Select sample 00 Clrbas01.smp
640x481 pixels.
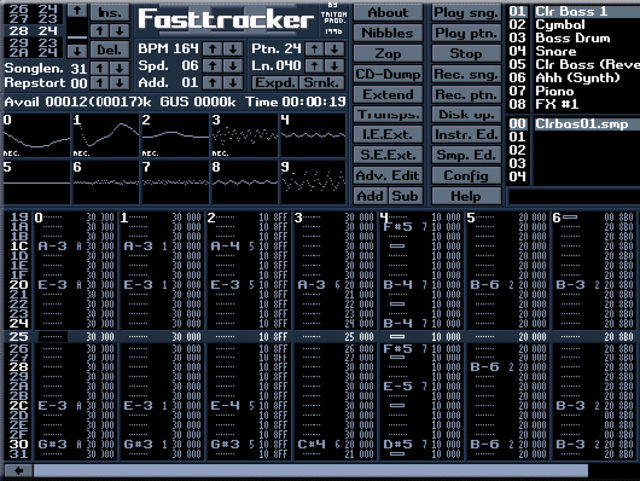coord(587,124)
